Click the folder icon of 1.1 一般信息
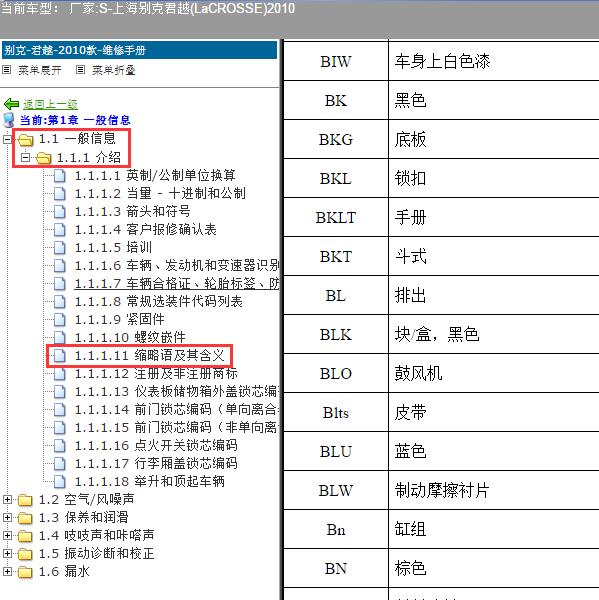 coord(26,140)
